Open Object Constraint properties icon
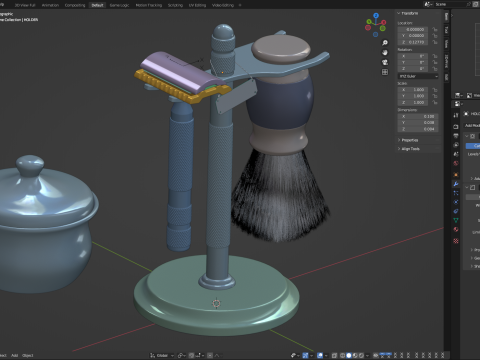Image resolution: width=480 pixels, height=360 pixels. tap(456, 211)
